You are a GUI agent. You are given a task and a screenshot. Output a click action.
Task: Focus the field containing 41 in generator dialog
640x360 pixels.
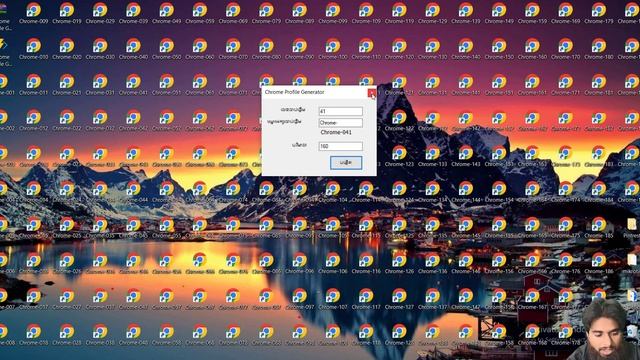pyautogui.click(x=340, y=111)
